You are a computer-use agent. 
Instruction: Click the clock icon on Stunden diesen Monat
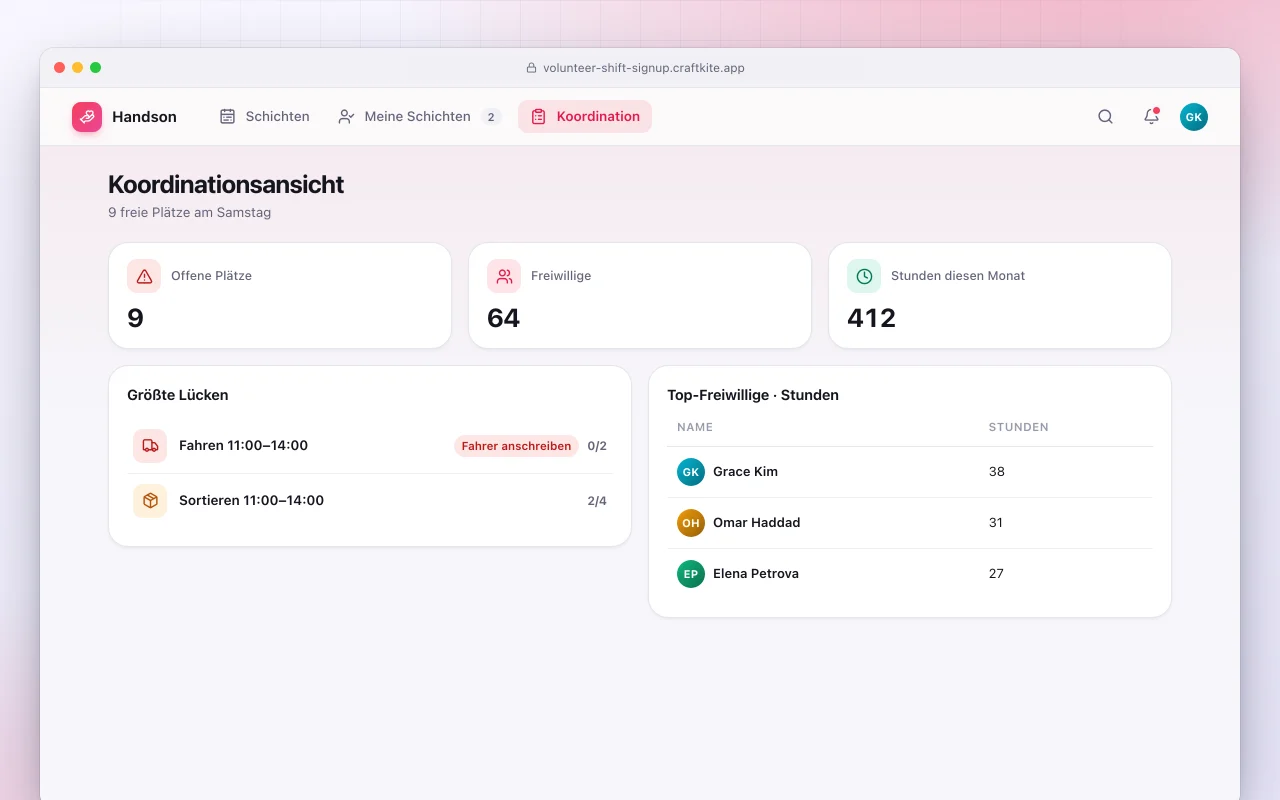pos(864,276)
